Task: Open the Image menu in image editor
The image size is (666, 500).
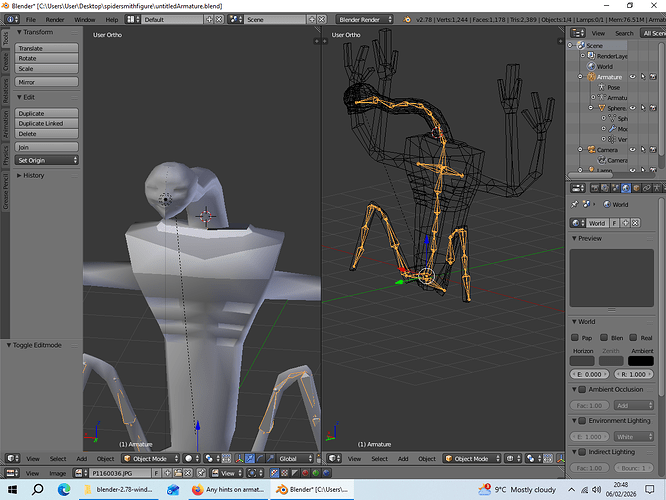Action: (x=57, y=473)
